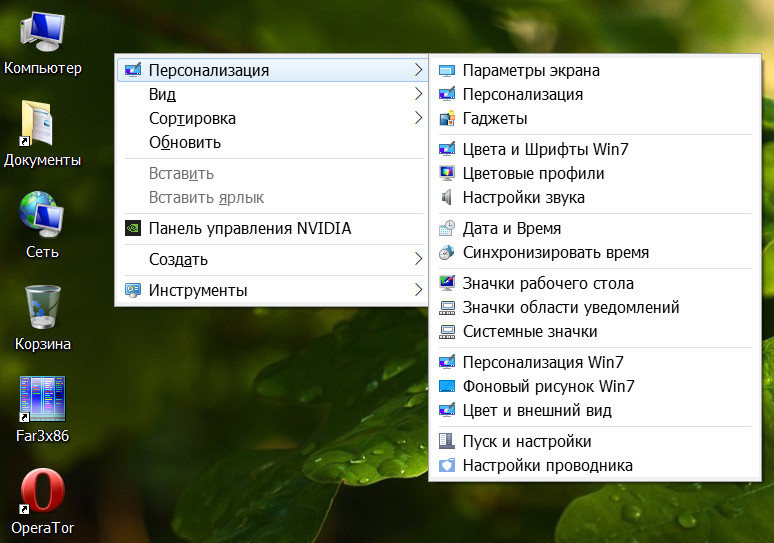Choose Фоновый рисунок Win7

point(595,386)
